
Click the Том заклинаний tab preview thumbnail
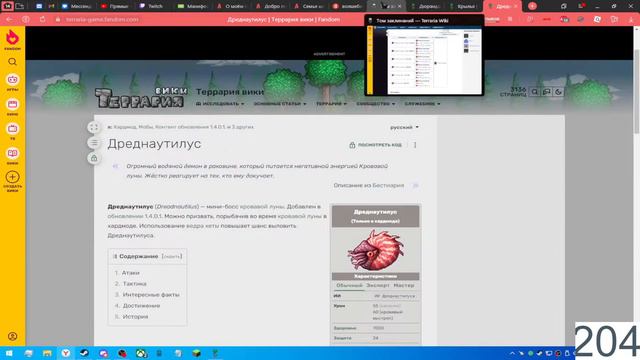[x=424, y=60]
